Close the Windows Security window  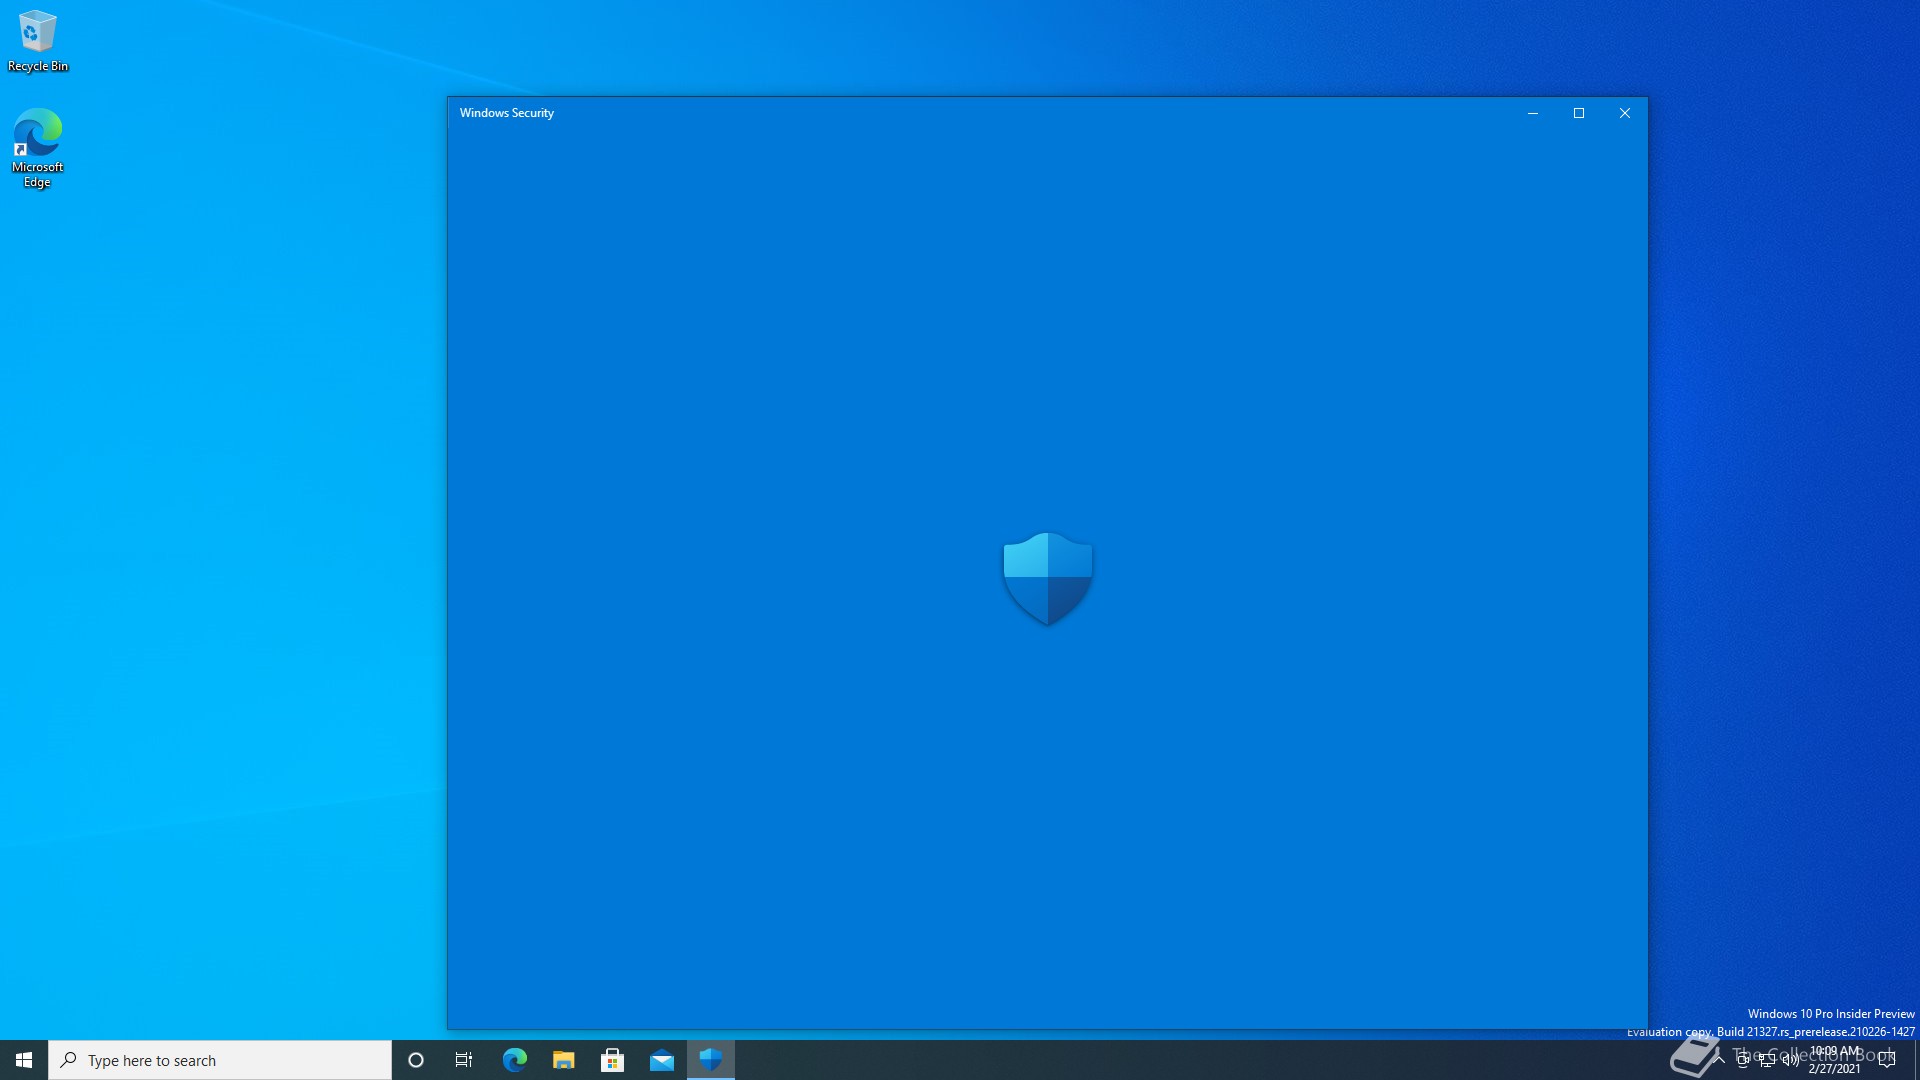pos(1625,113)
